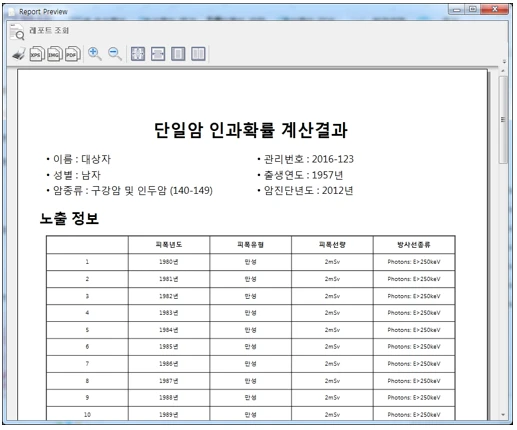Click the row number 1 cell
Viewport: 517px width, 430px height.
click(x=87, y=262)
